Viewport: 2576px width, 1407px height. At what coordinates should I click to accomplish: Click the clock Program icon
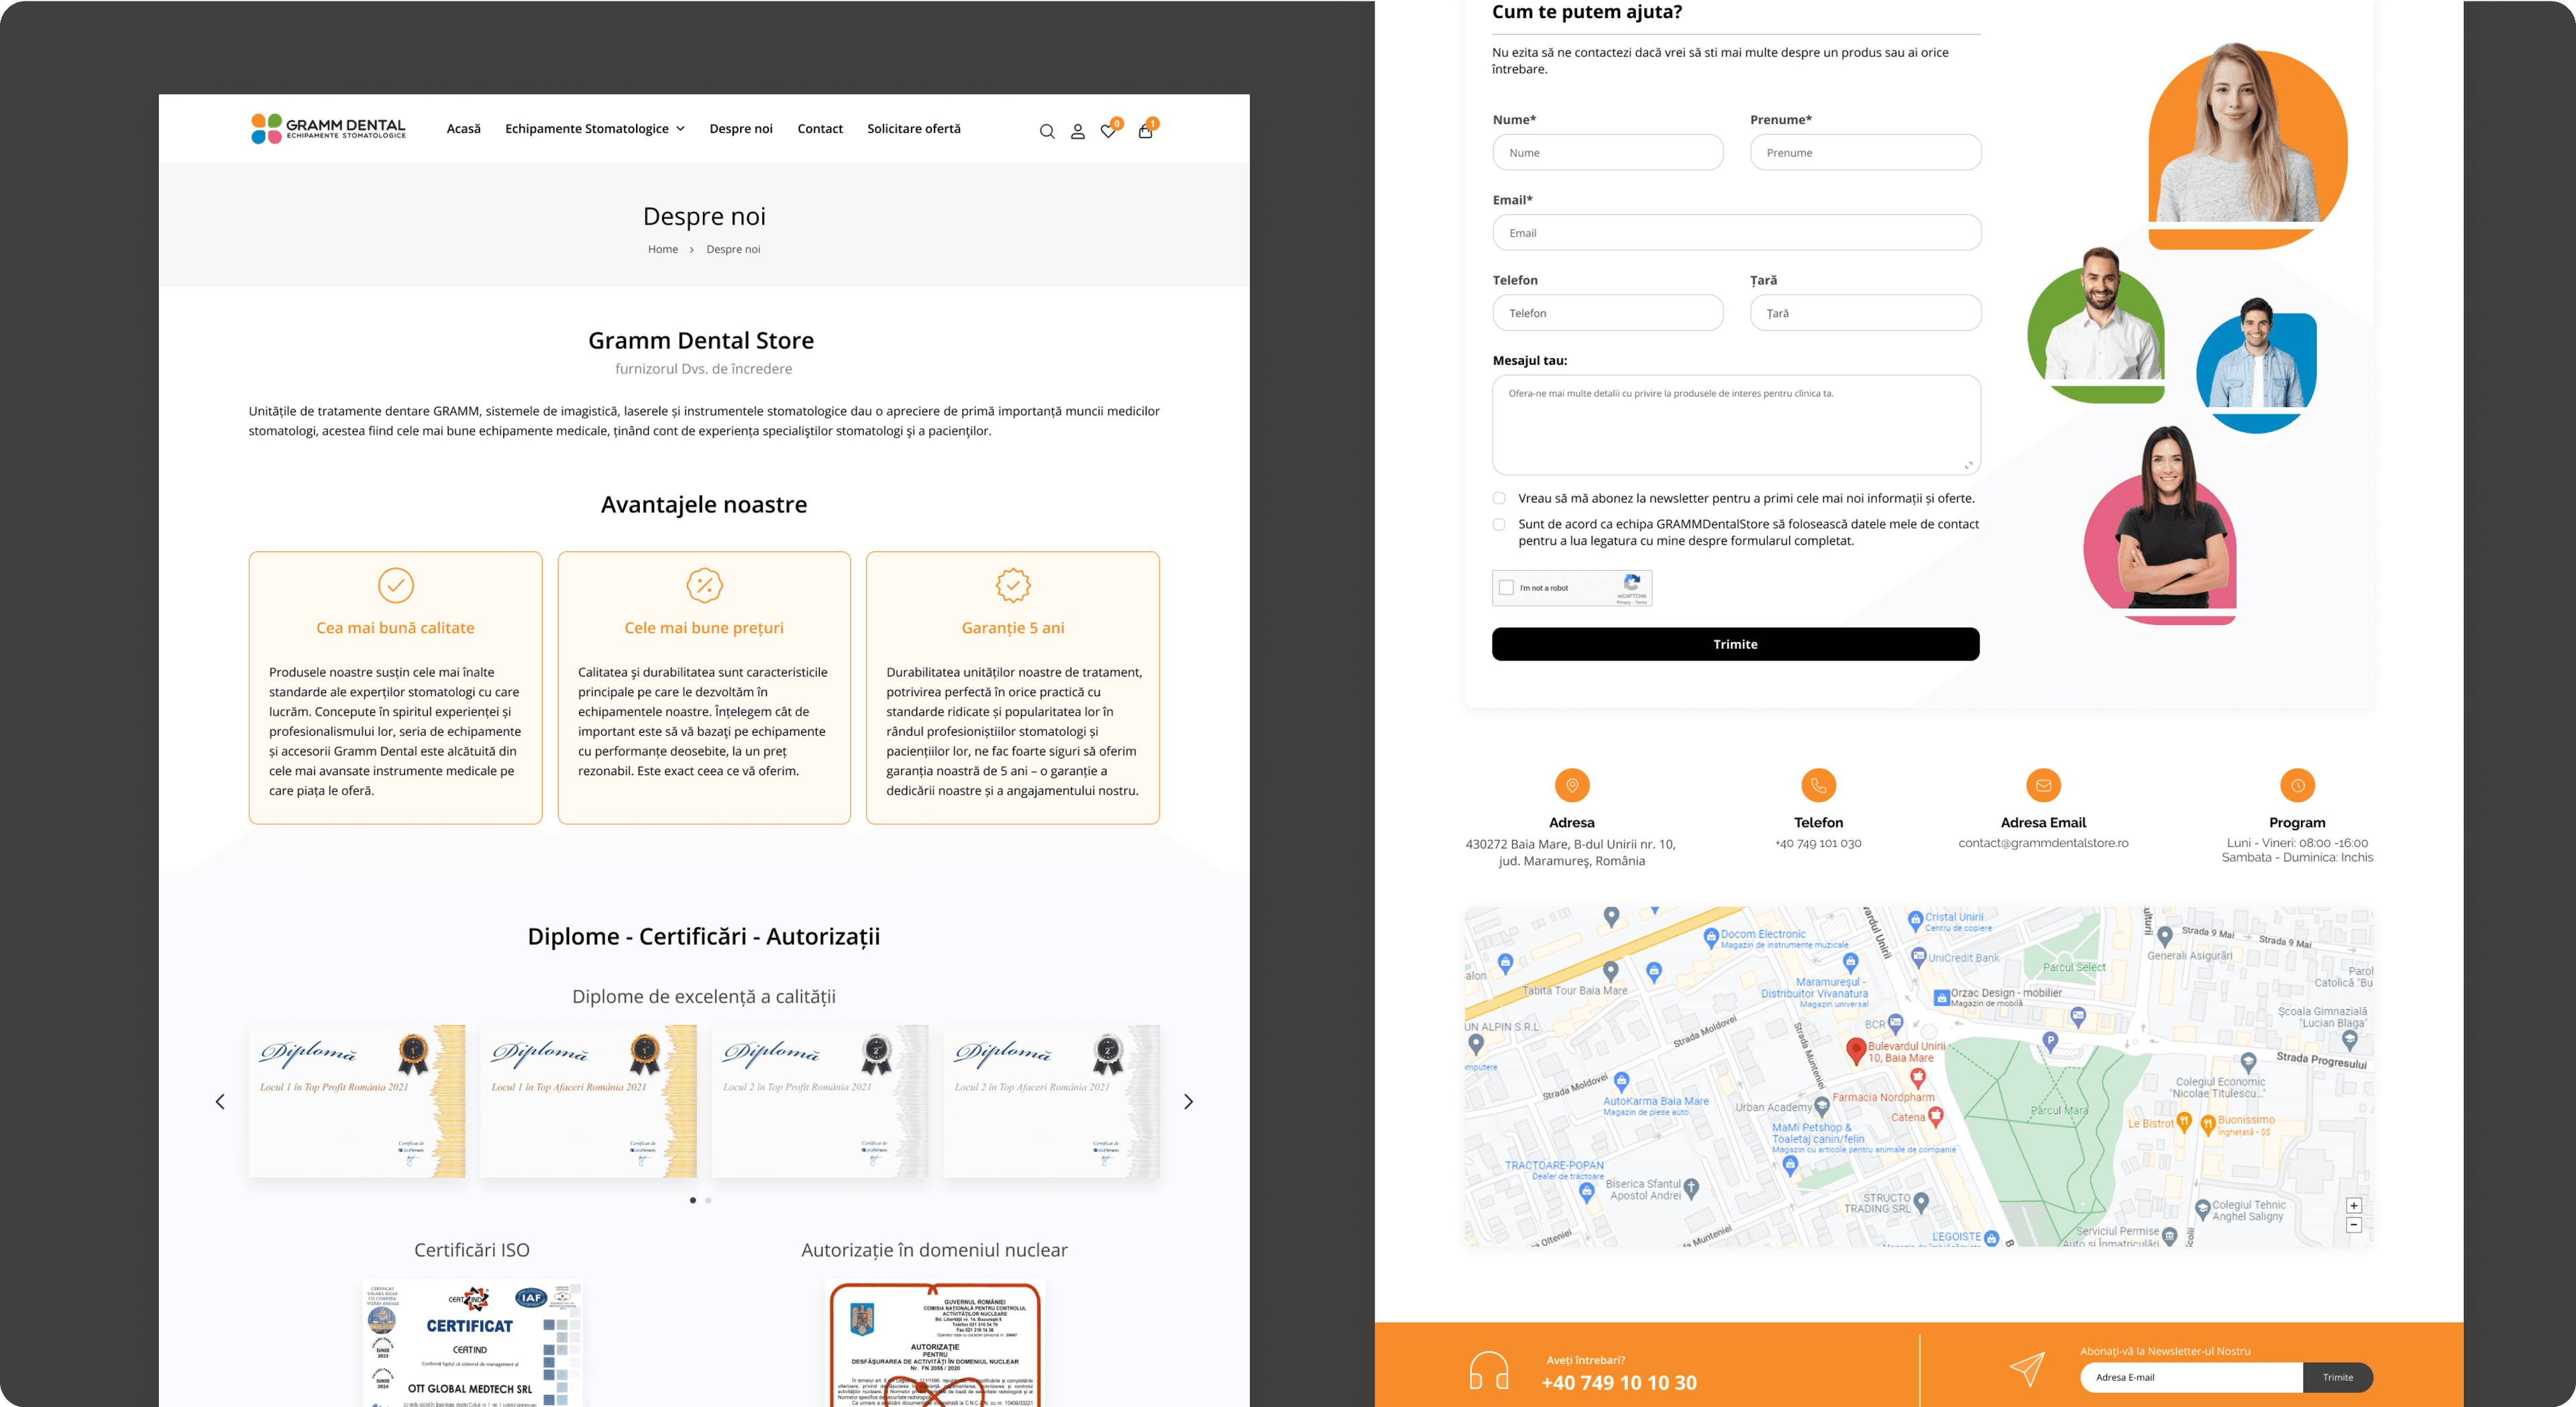click(x=2297, y=785)
